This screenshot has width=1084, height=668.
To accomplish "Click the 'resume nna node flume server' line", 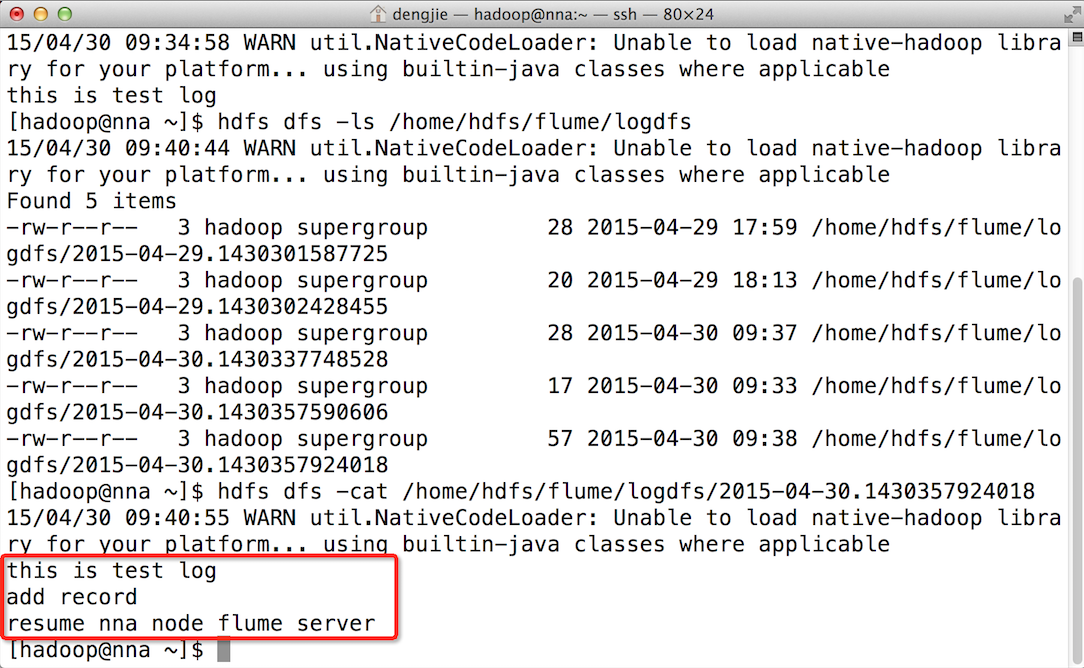I will (191, 624).
